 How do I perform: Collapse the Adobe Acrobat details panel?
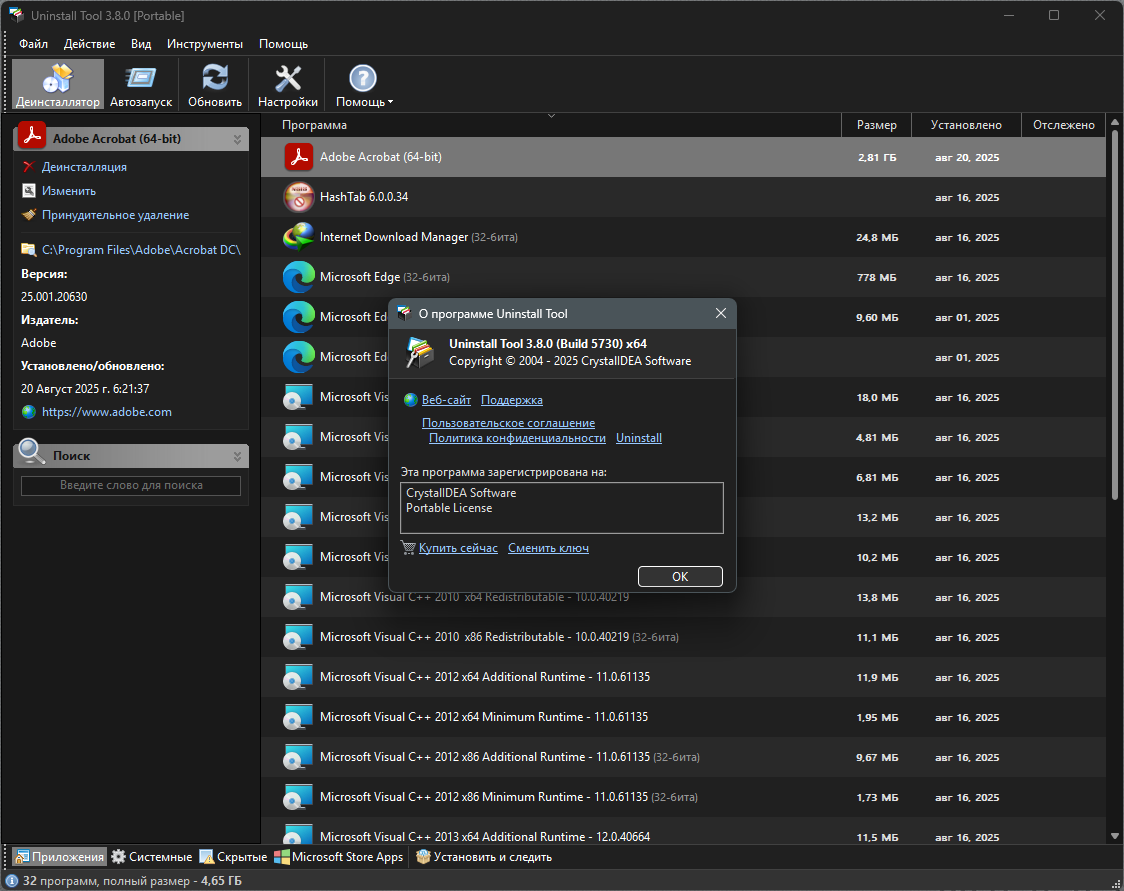[237, 139]
